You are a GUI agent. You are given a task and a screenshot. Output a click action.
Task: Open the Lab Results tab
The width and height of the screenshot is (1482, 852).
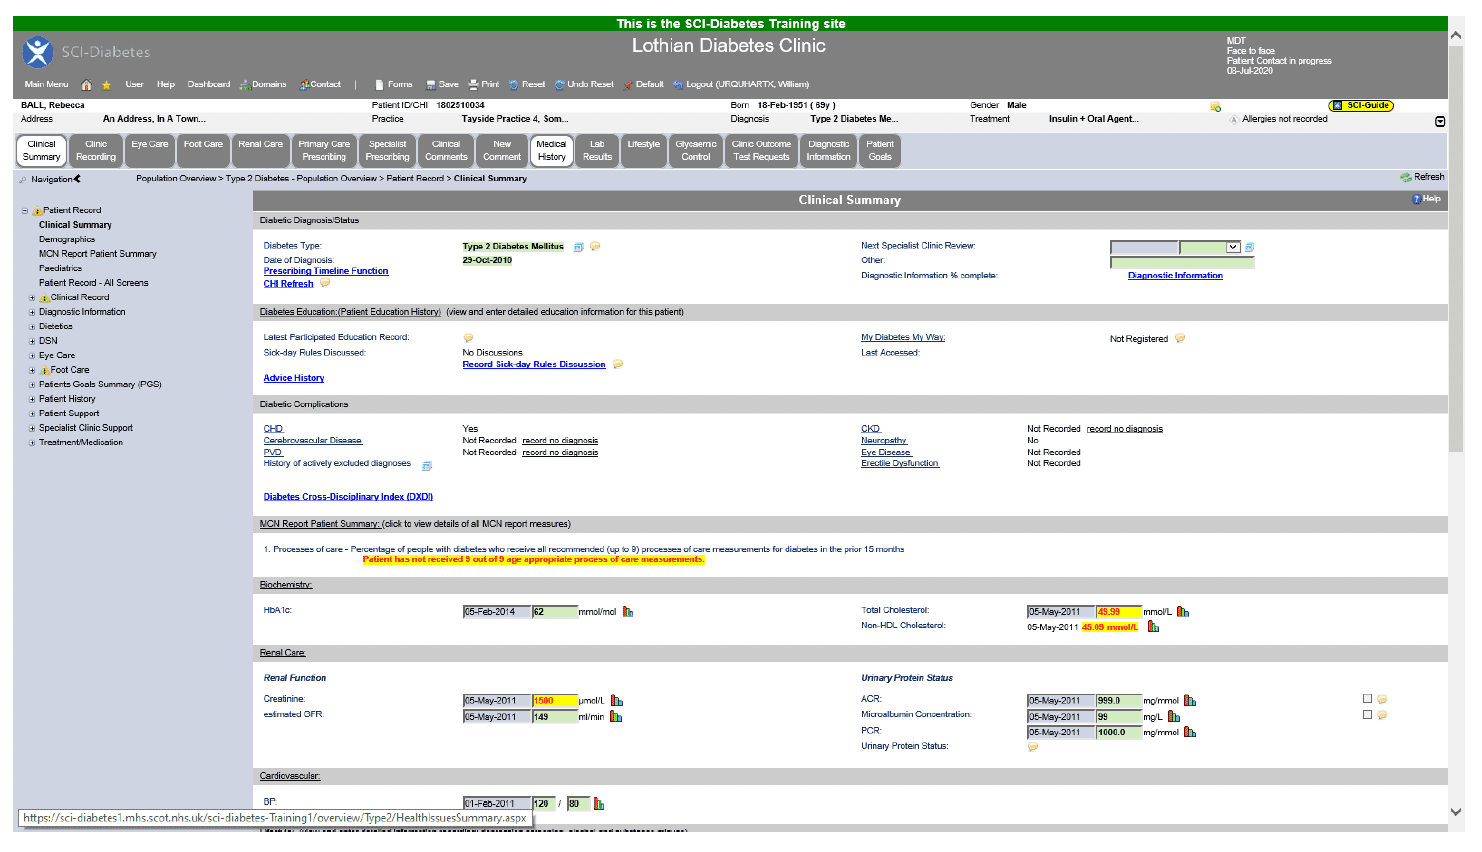tap(597, 151)
